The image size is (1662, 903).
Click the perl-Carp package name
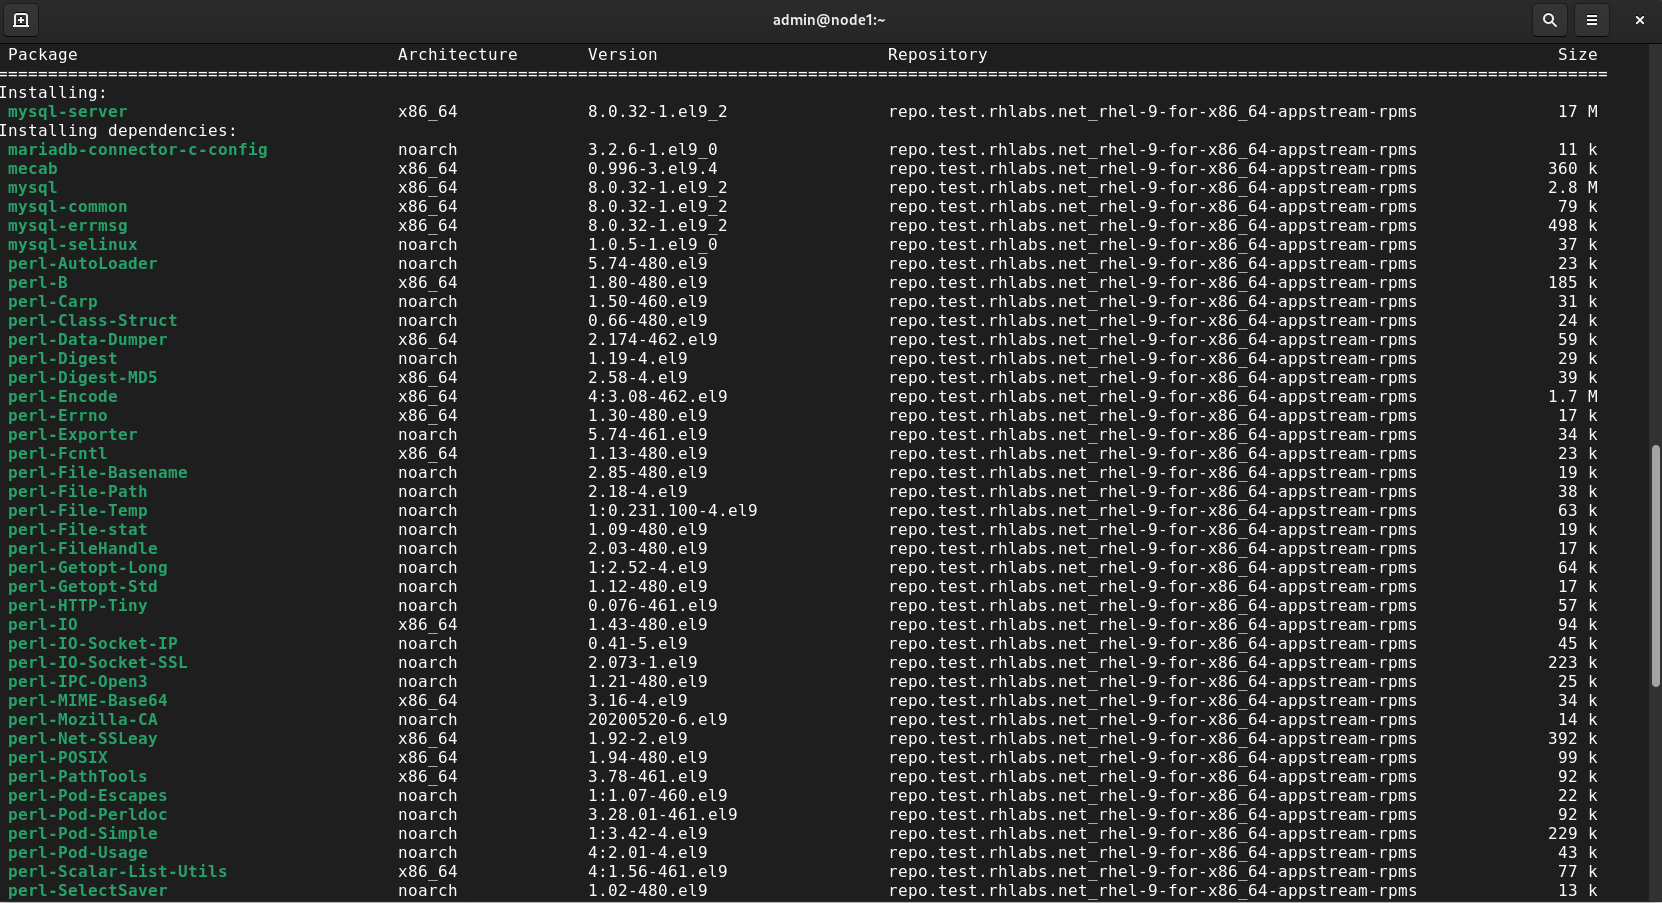[x=53, y=302]
